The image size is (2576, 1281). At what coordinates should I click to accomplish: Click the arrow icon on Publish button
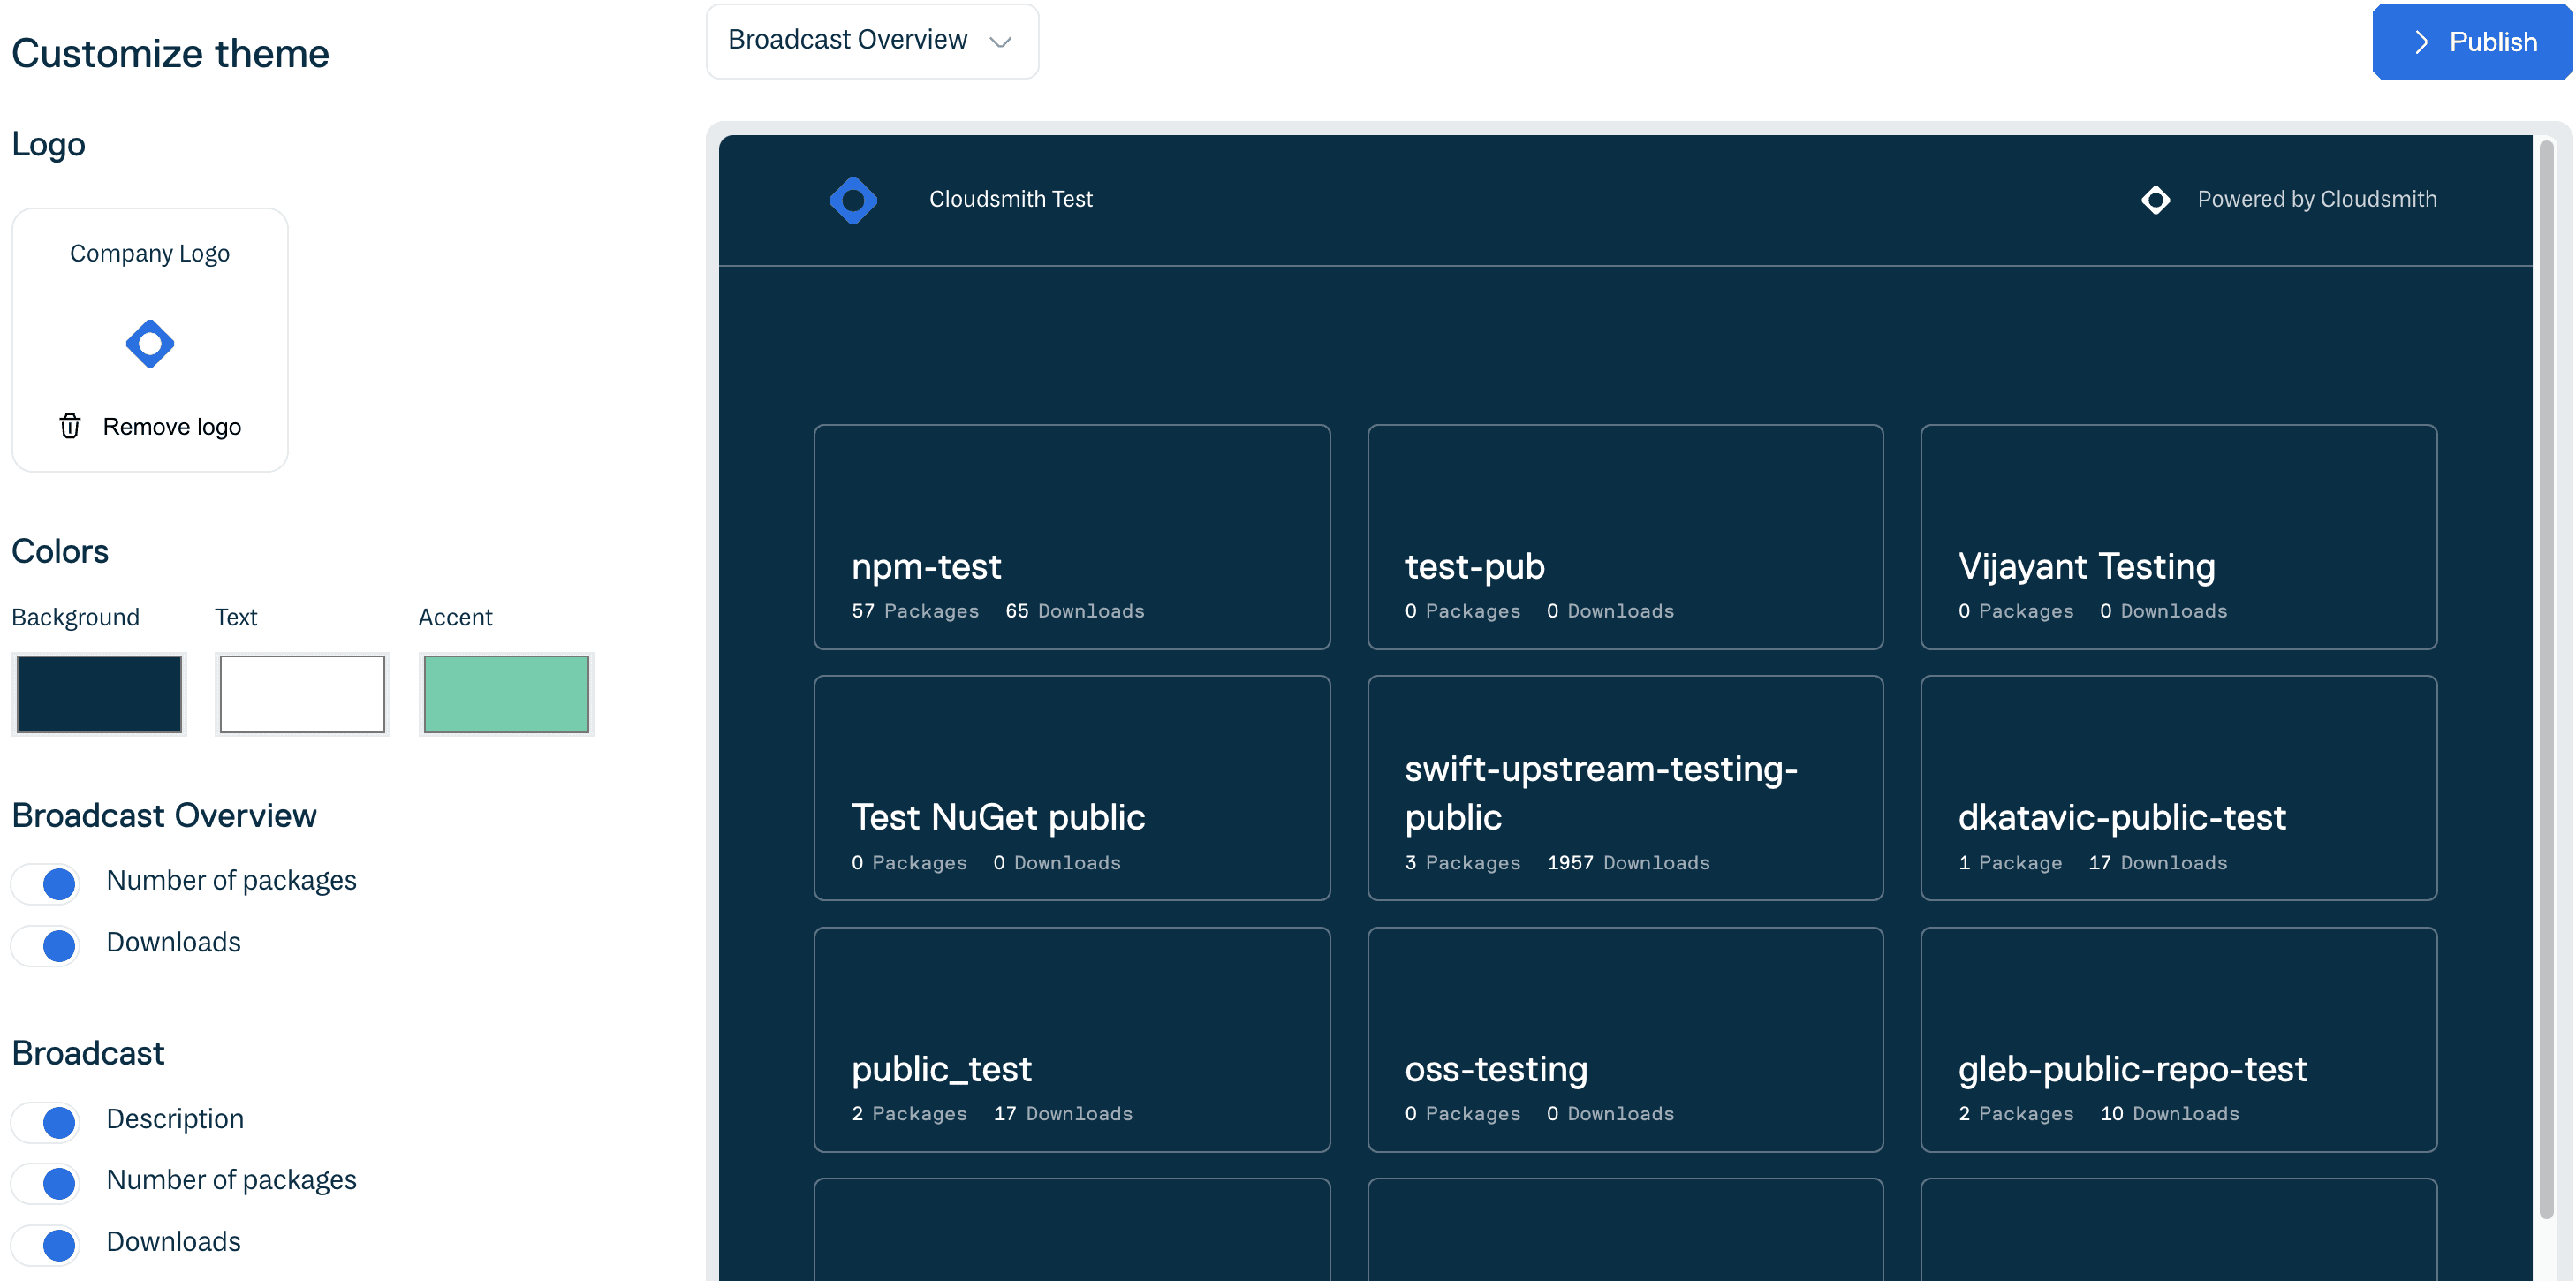click(x=2421, y=42)
